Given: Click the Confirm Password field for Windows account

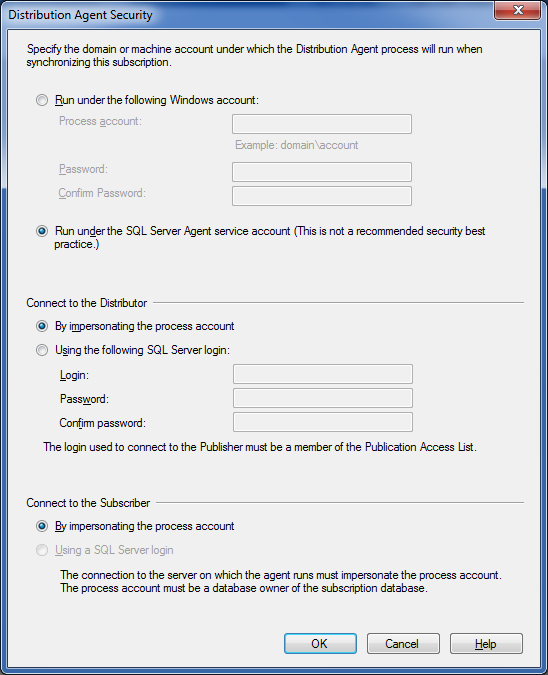Looking at the screenshot, I should click(322, 196).
